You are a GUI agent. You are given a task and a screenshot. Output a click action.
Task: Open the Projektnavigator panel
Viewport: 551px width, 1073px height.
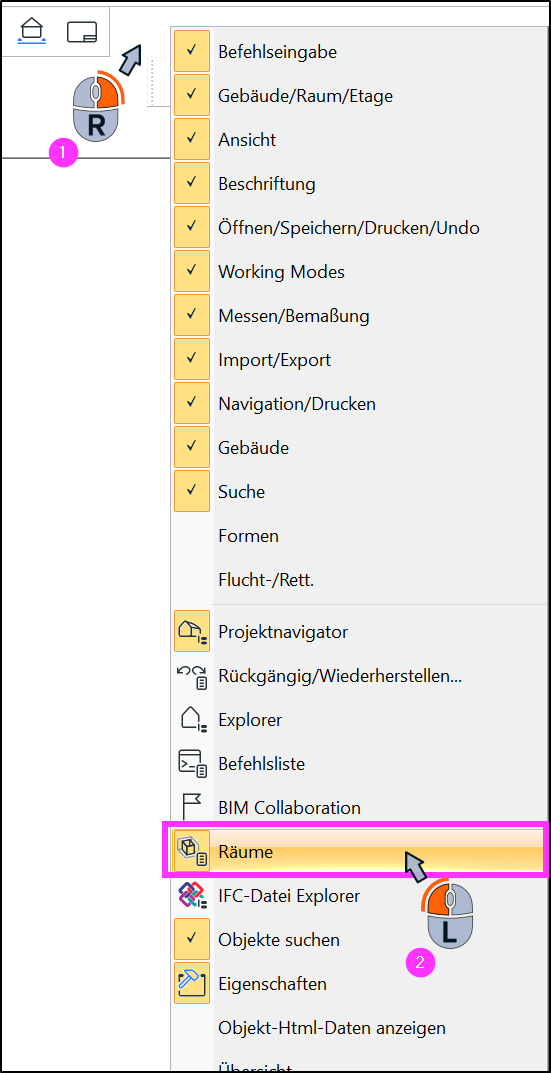click(359, 632)
